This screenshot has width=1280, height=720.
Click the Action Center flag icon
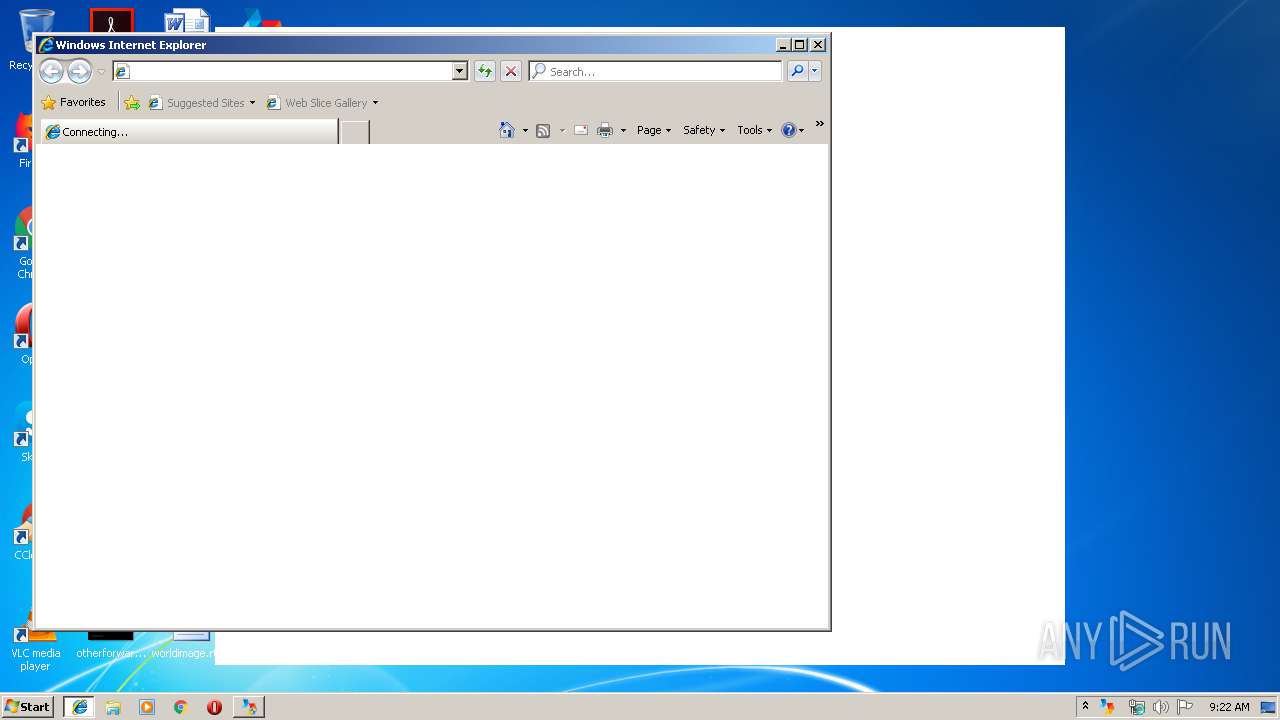coord(1185,707)
